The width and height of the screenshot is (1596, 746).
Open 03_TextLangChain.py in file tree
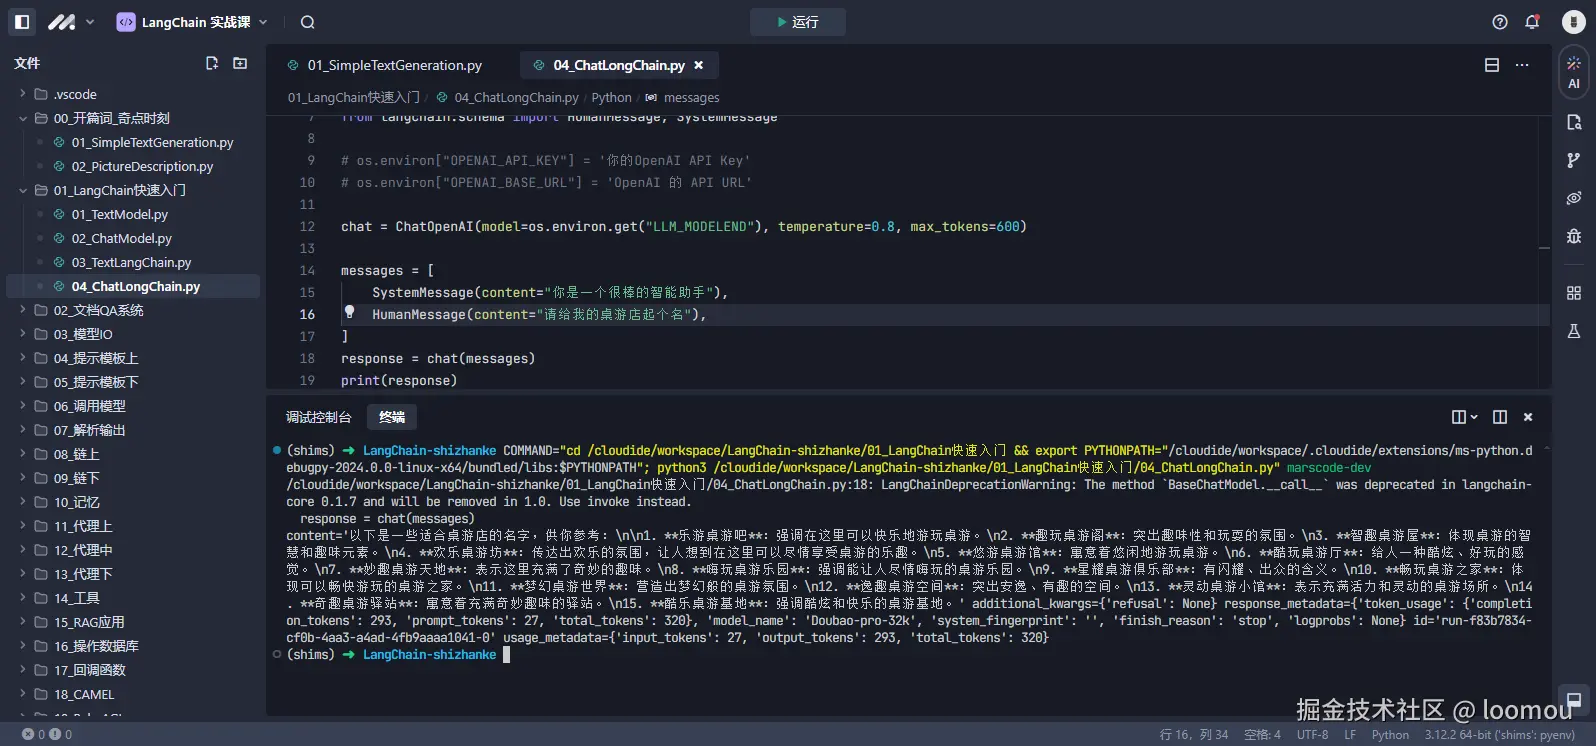click(x=131, y=262)
